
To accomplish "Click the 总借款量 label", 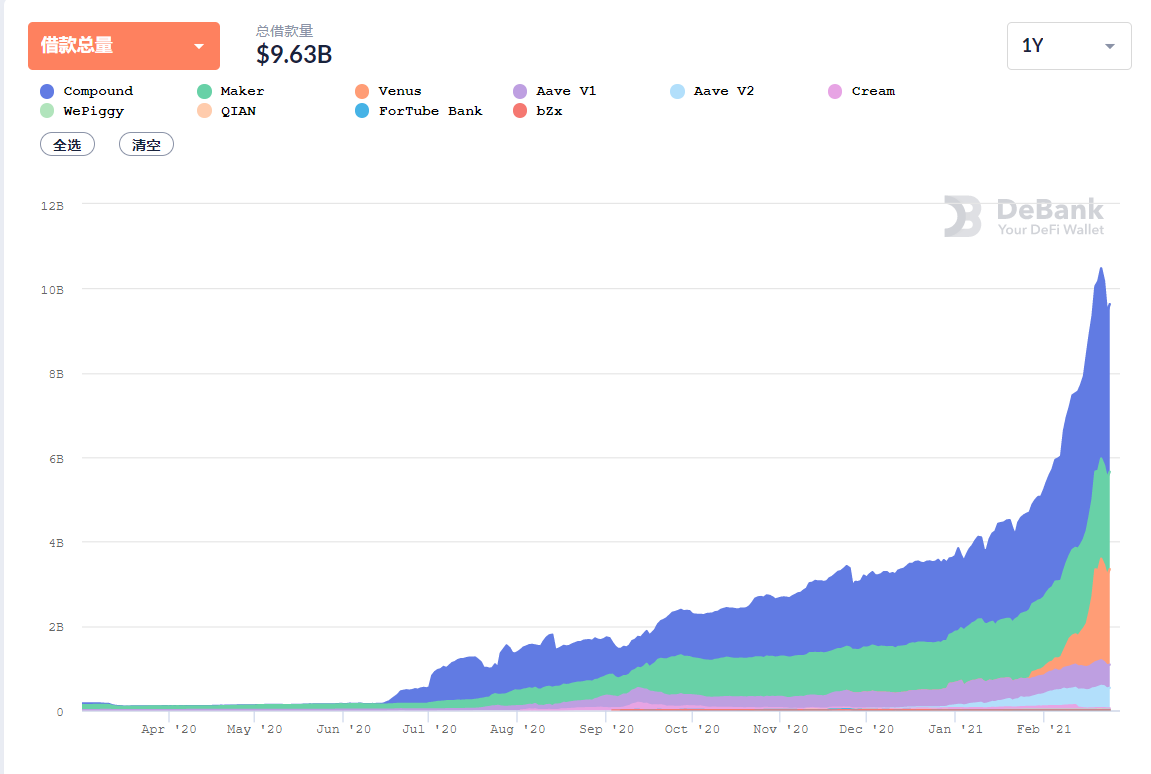I will tap(284, 31).
